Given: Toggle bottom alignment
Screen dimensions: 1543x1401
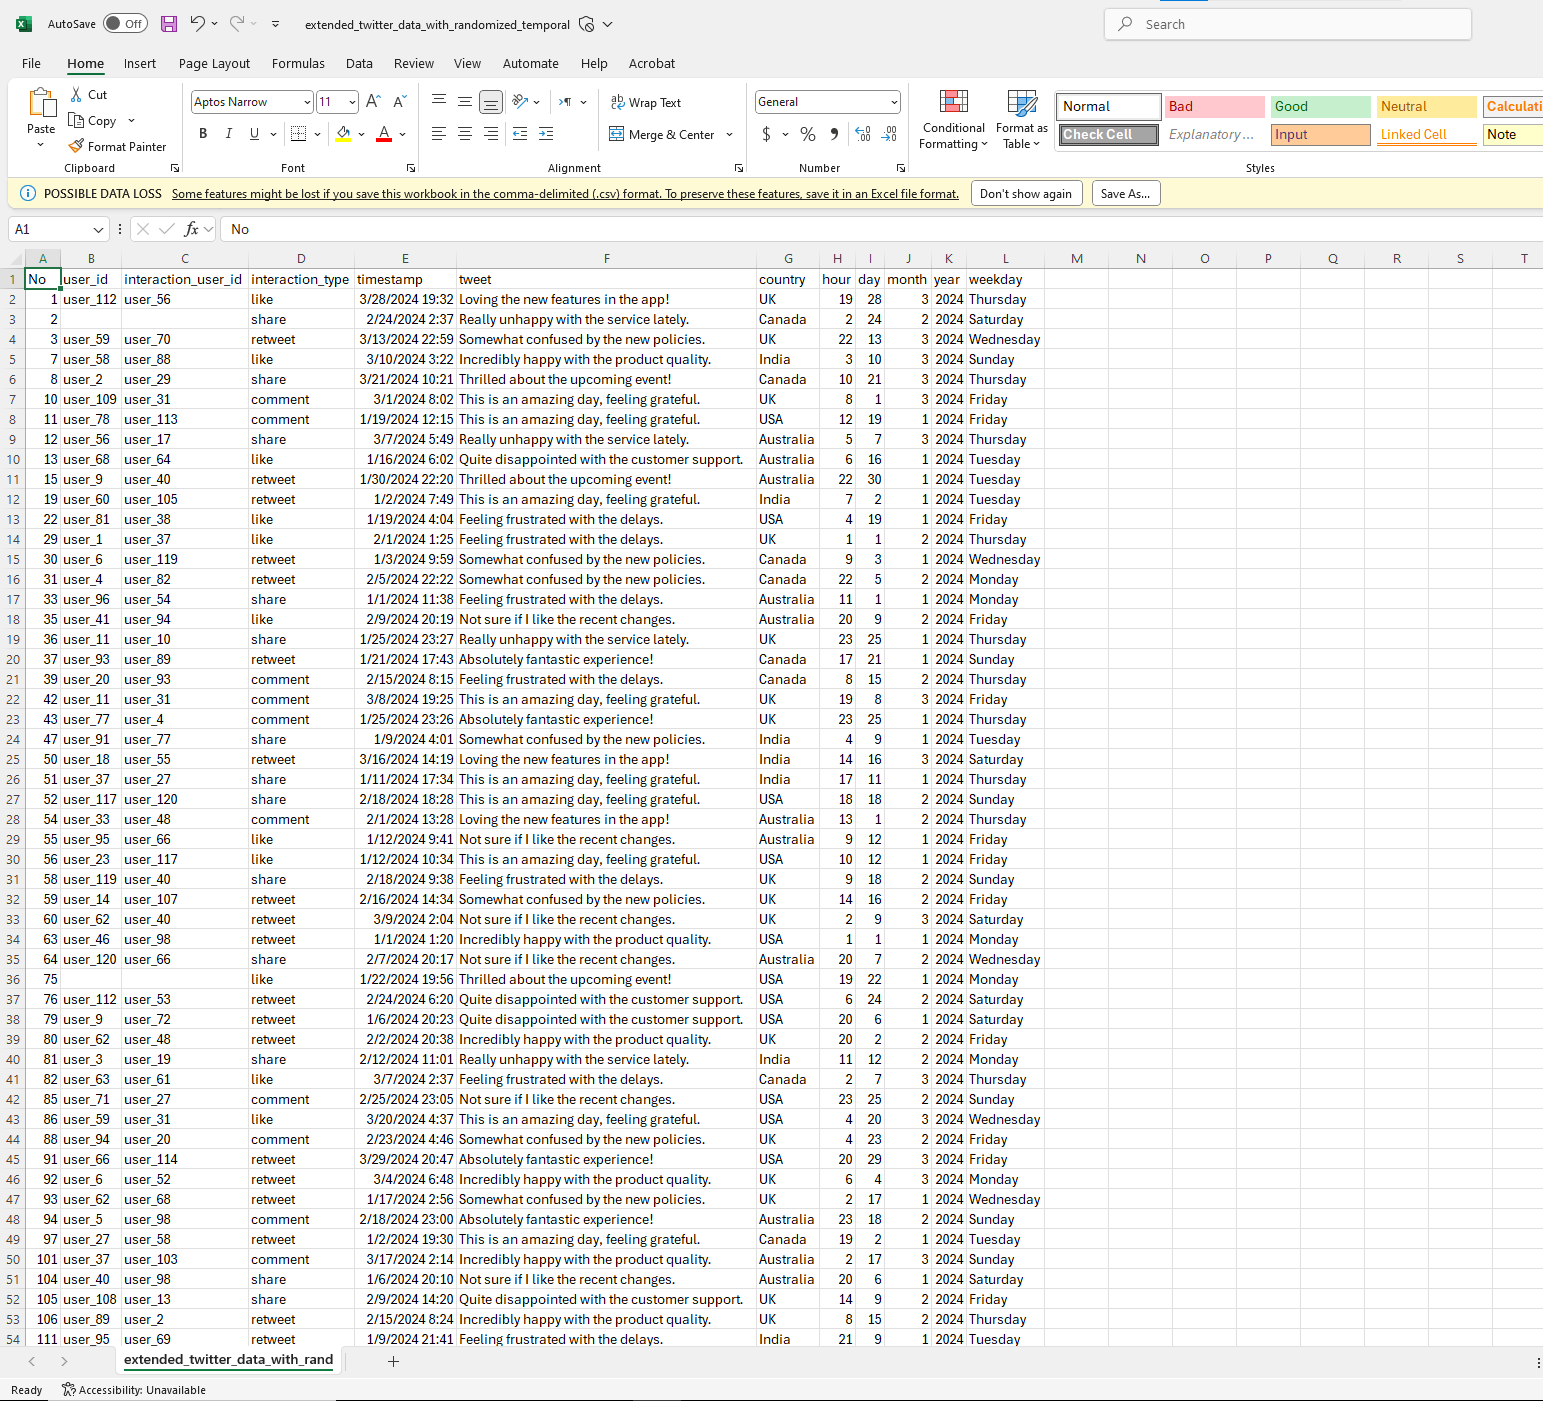Looking at the screenshot, I should [x=491, y=102].
